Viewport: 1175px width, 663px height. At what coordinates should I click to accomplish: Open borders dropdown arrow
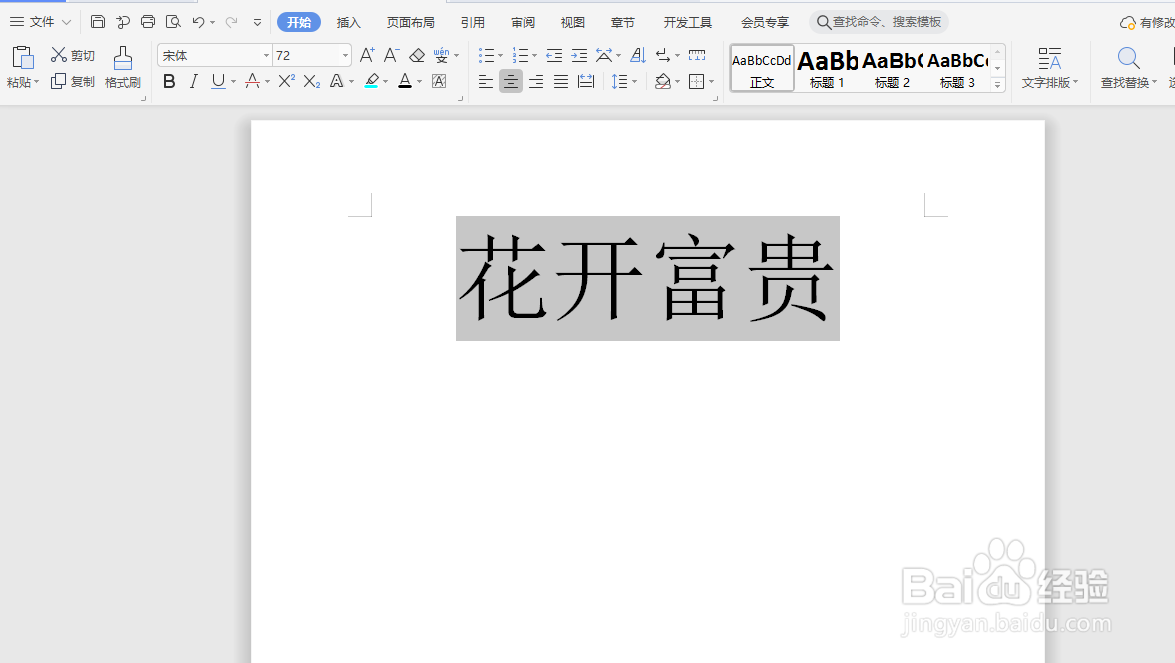(711, 81)
